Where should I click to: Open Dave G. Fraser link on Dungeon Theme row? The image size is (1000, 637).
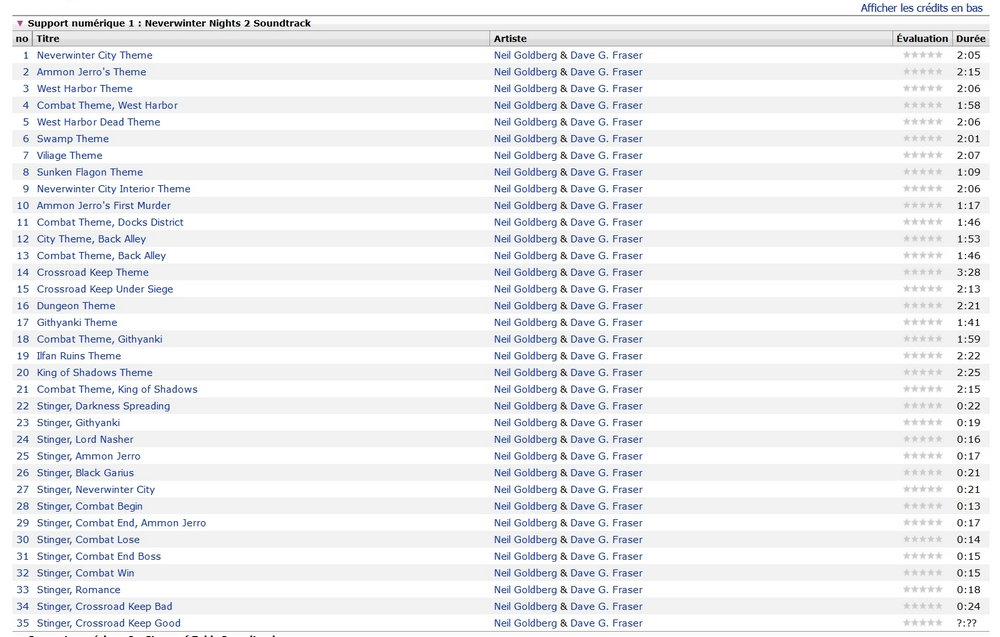(607, 305)
